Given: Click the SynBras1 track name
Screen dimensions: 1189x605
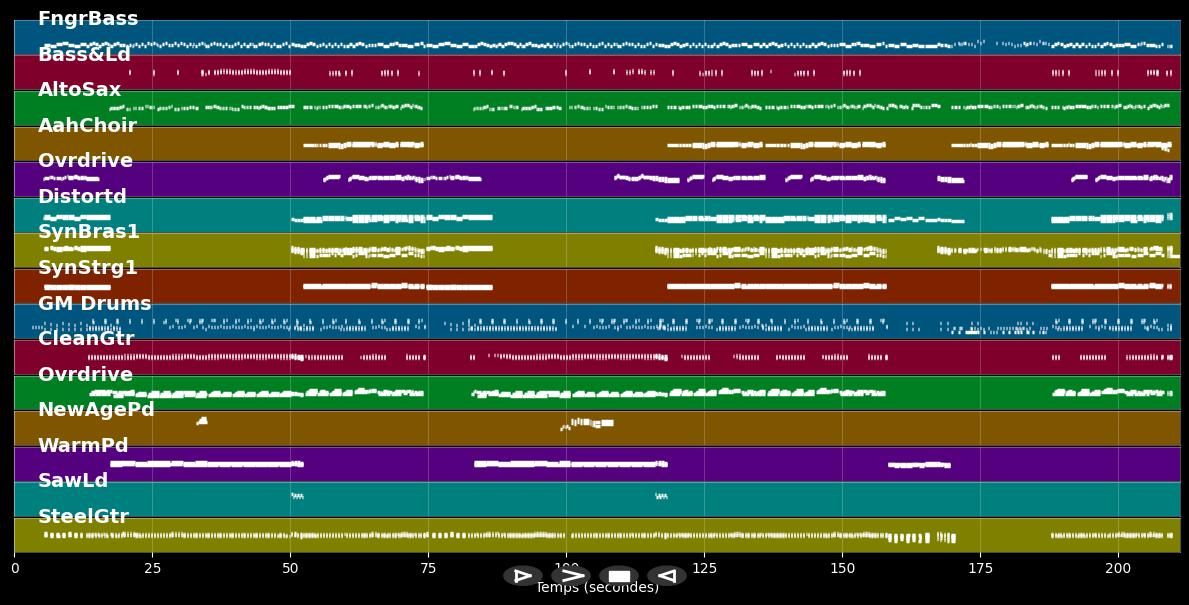Looking at the screenshot, I should coord(89,232).
